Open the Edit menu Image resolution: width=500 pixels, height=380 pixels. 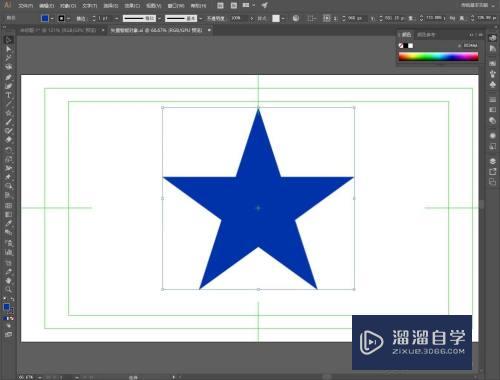tap(46, 6)
